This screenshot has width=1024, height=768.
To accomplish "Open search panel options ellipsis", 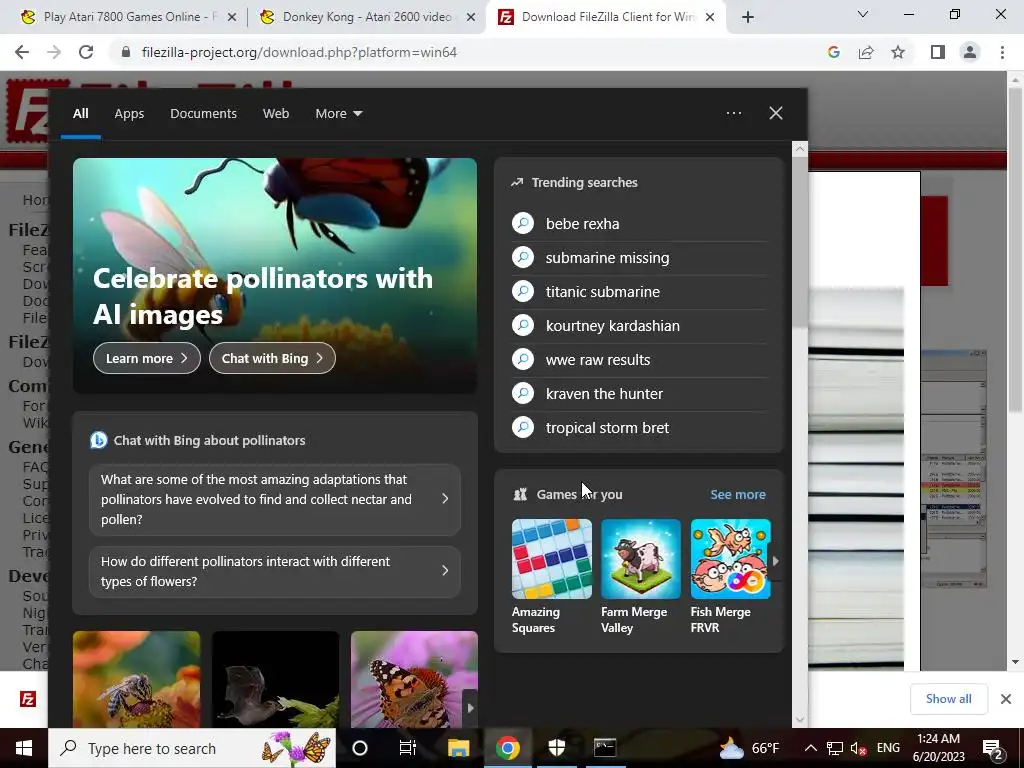I will tap(733, 113).
